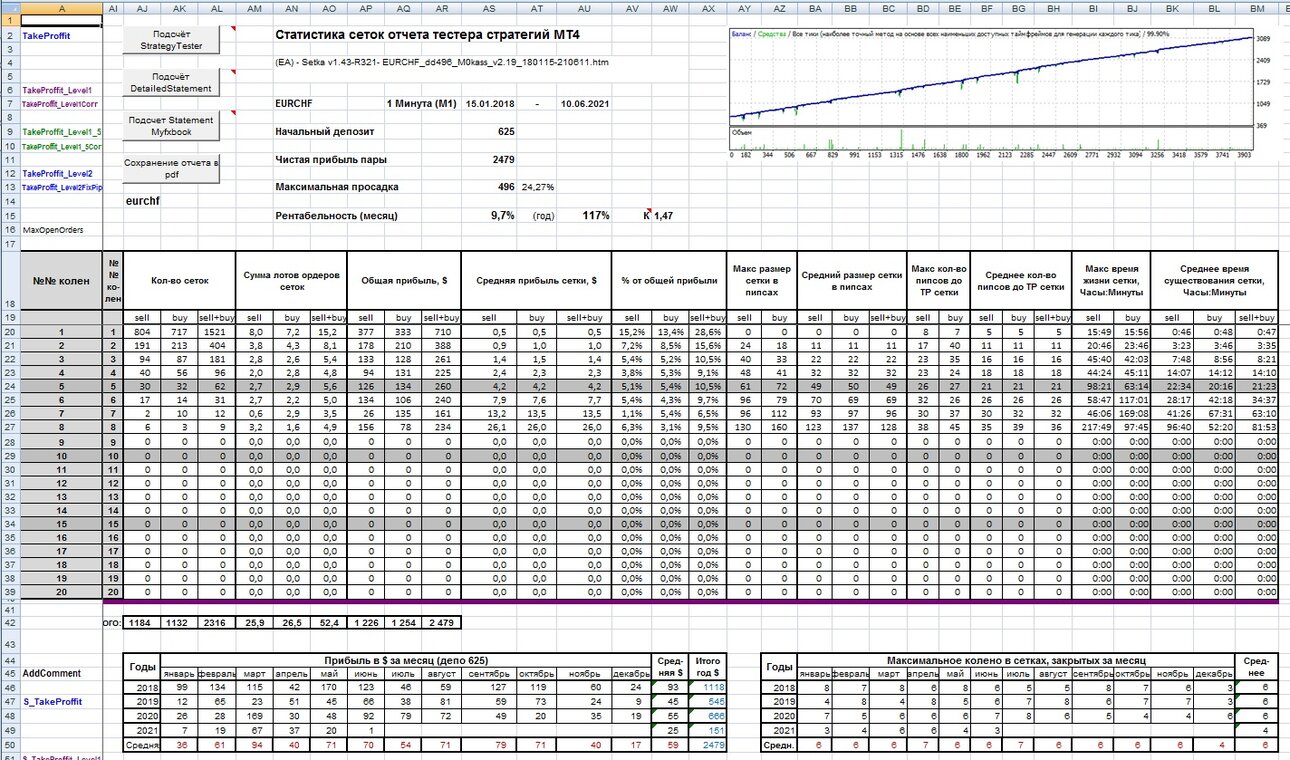Click Итого год $ header cell

[x=708, y=667]
